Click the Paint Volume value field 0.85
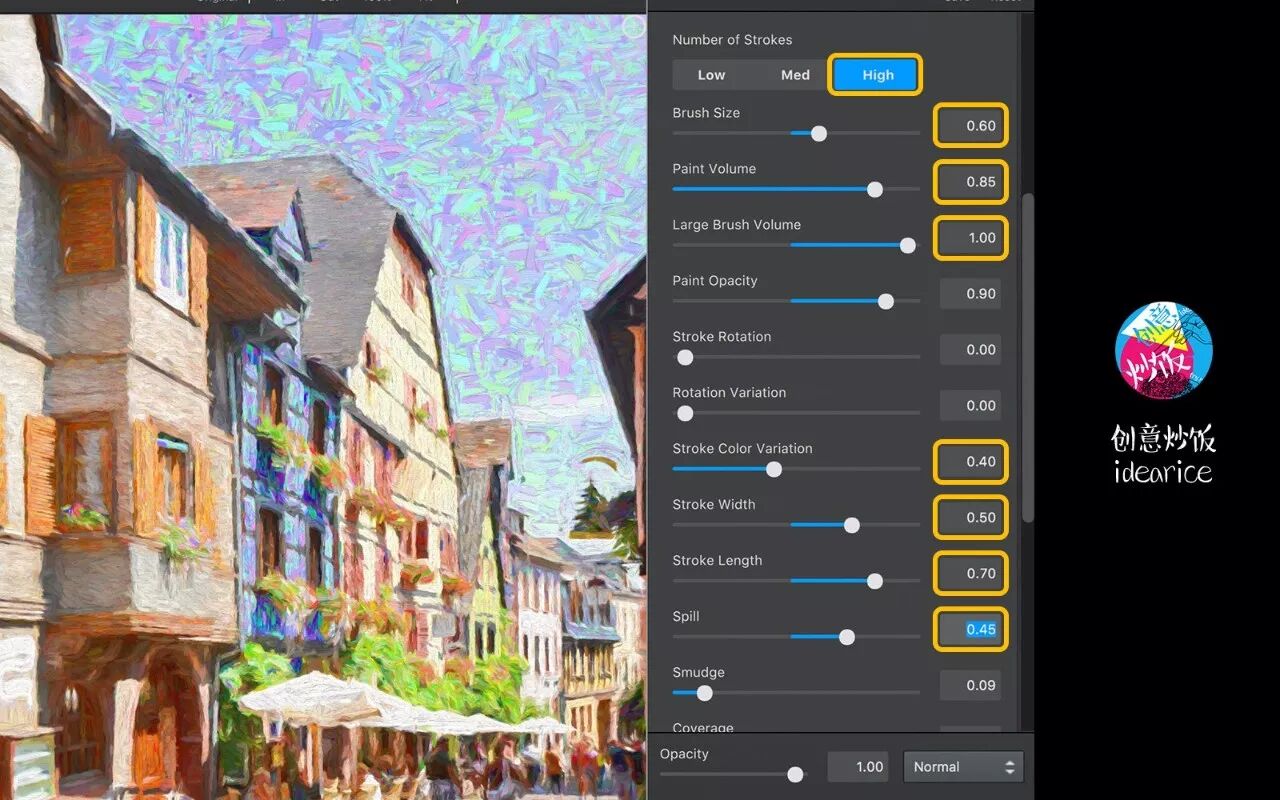 pyautogui.click(x=970, y=182)
